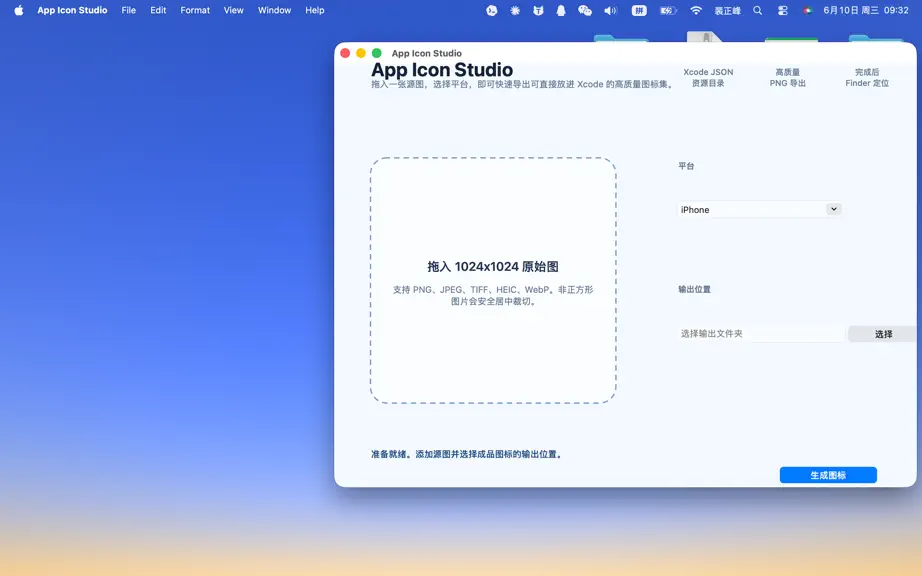
Task: Open the File menu
Action: coord(129,10)
